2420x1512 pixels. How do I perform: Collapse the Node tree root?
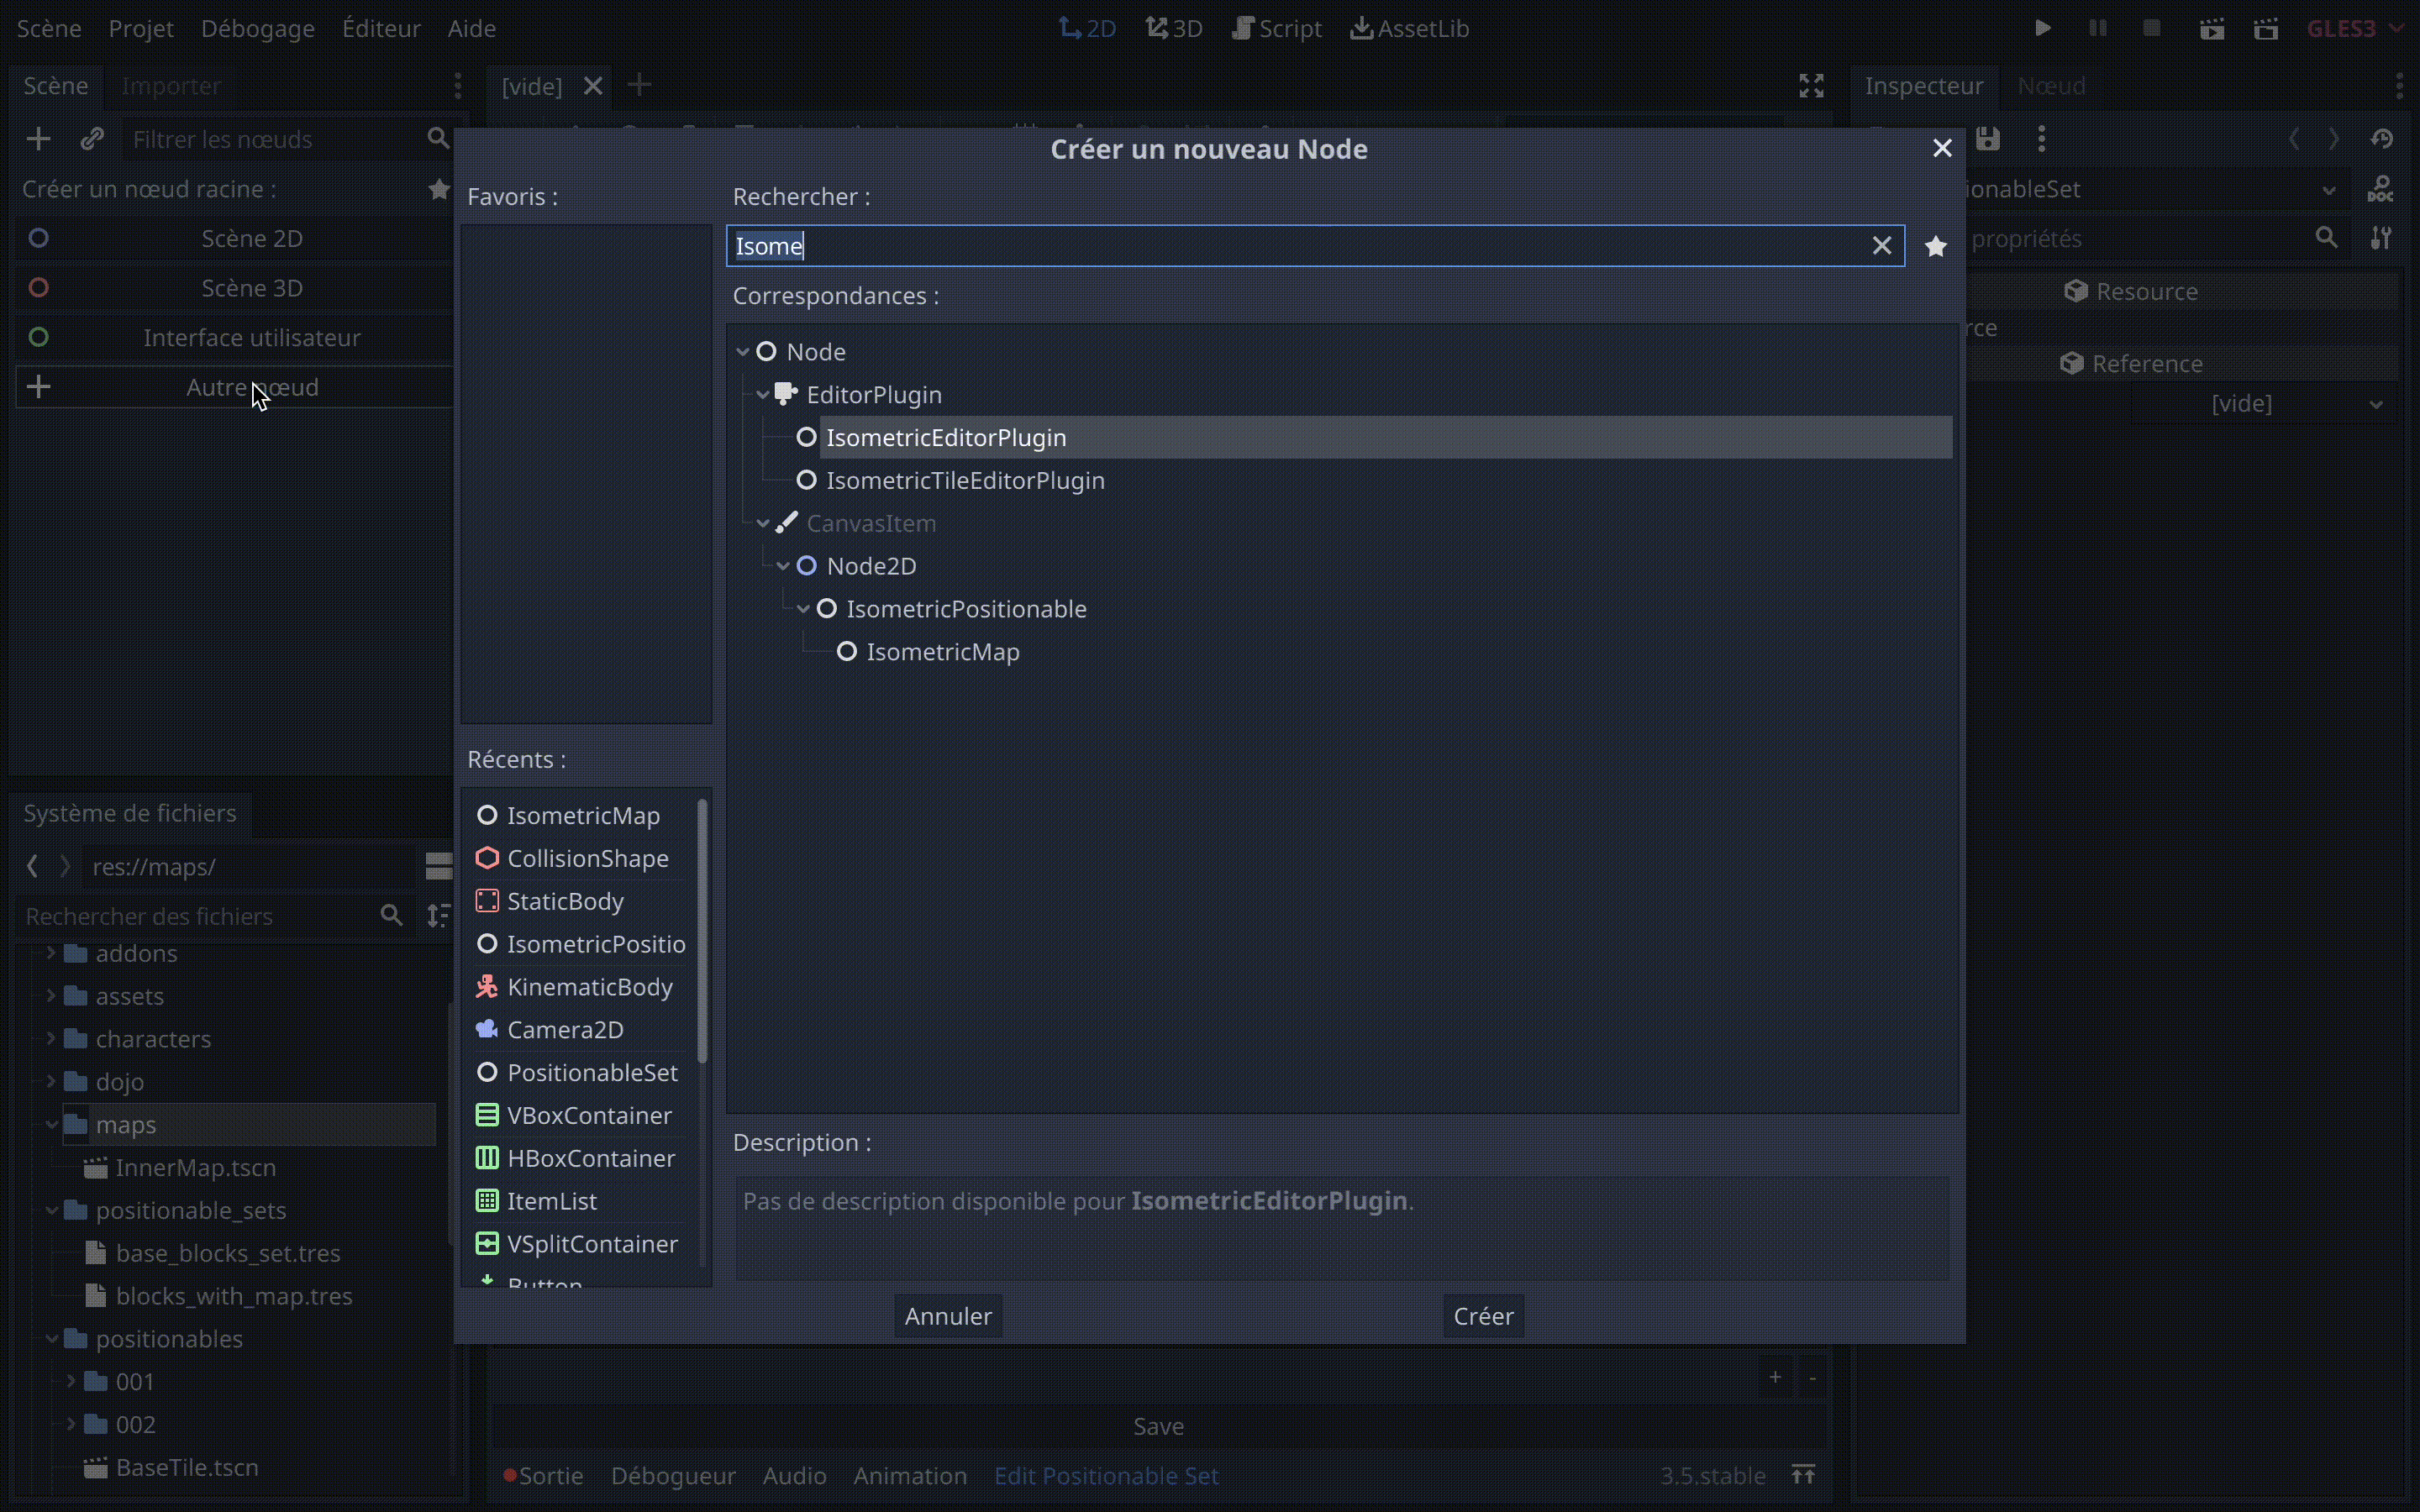click(x=742, y=352)
